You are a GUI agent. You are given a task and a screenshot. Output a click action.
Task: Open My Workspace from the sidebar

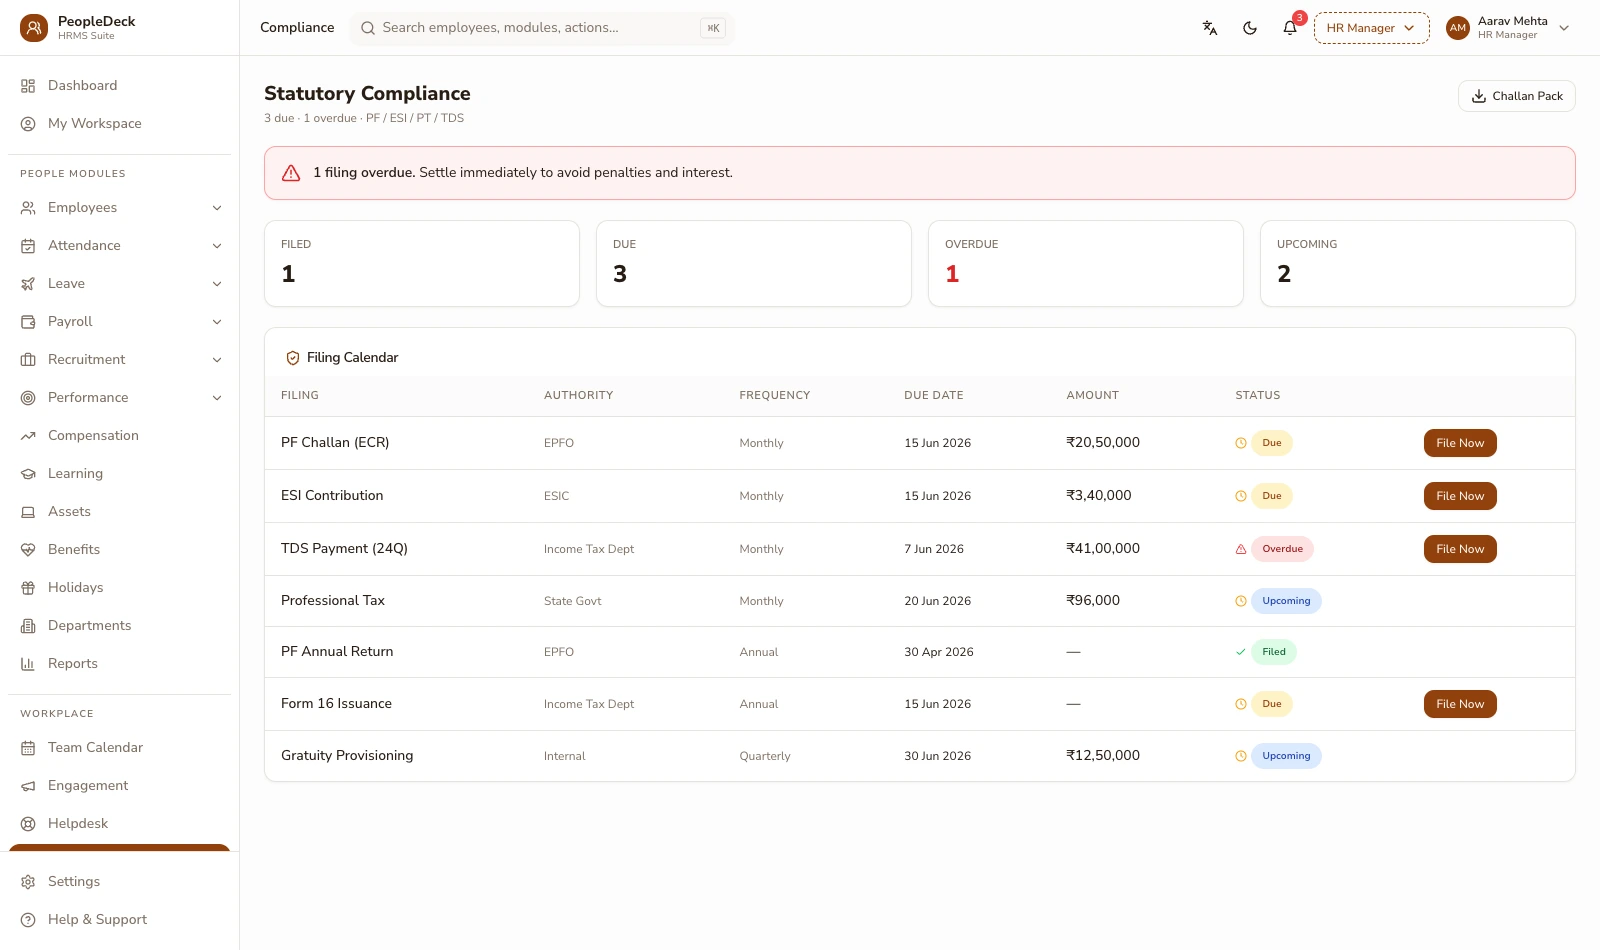(x=120, y=124)
